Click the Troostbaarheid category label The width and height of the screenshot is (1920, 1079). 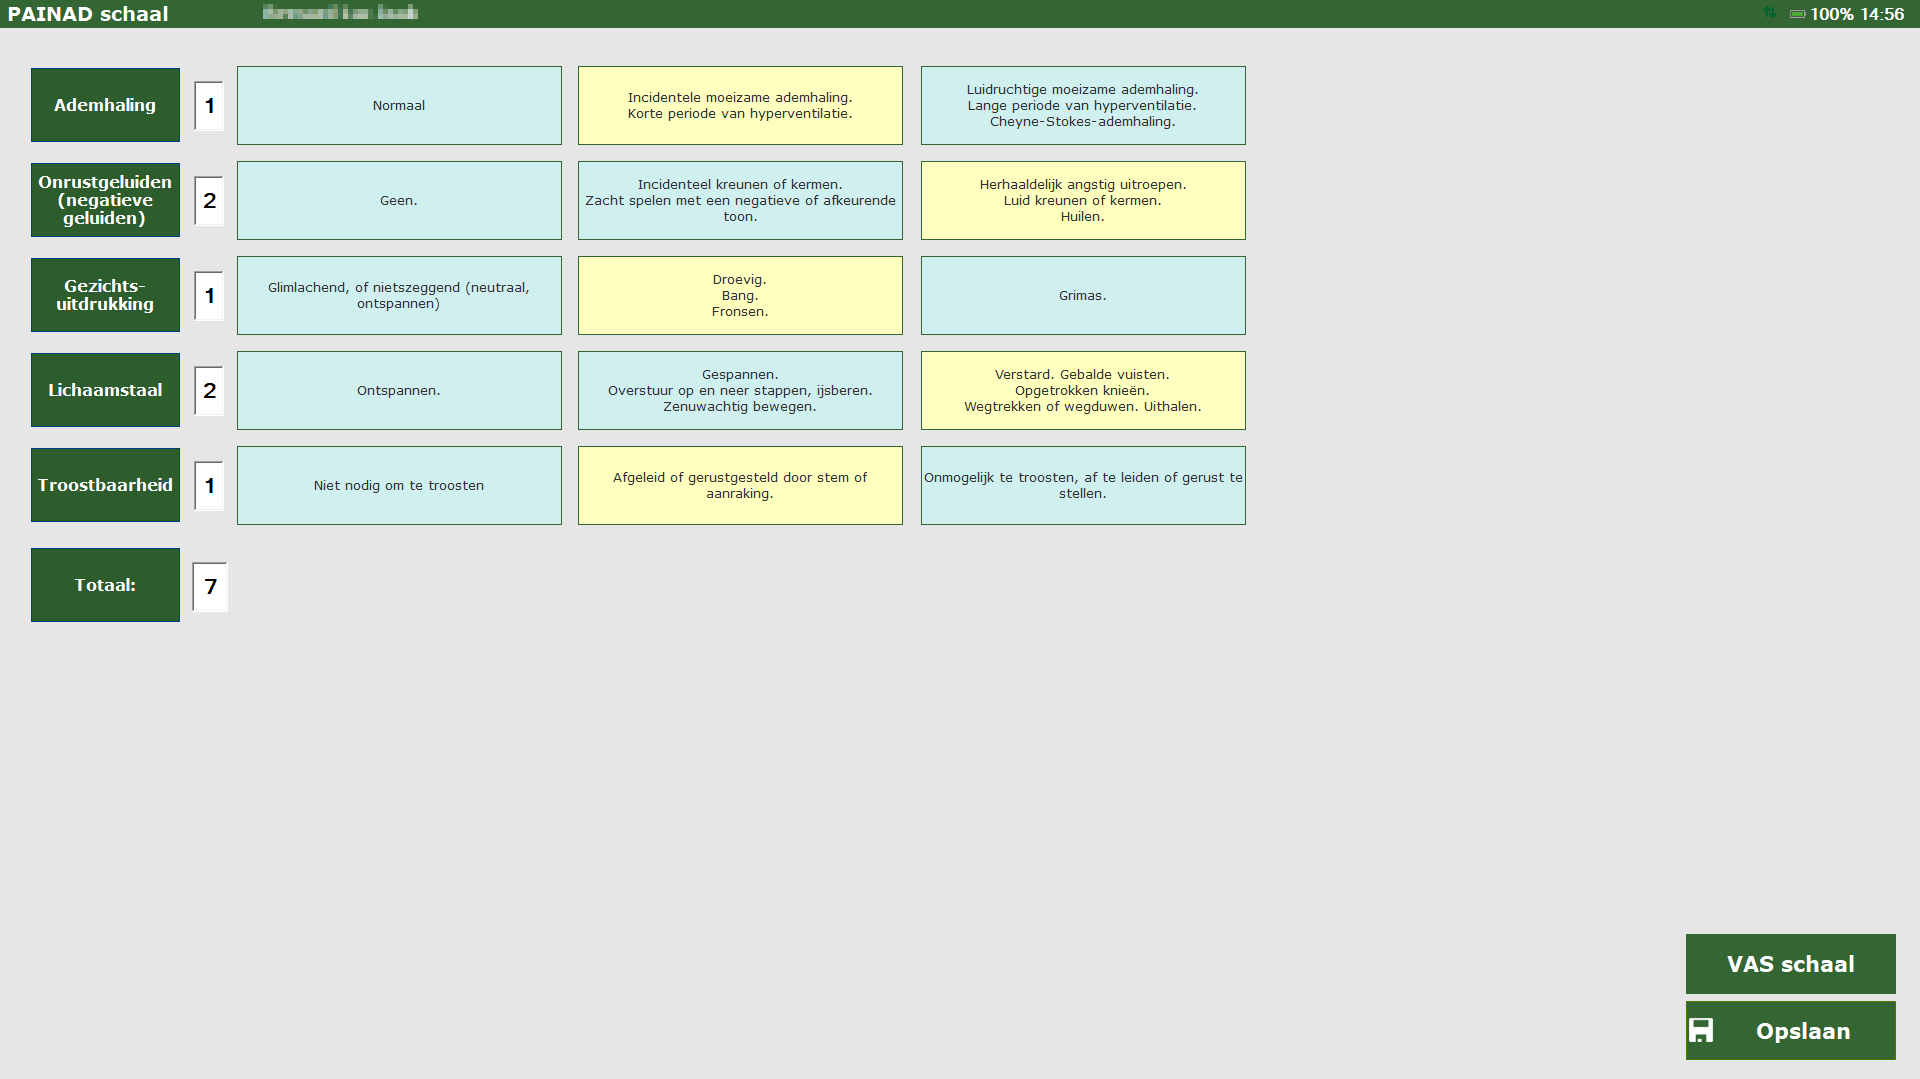click(x=105, y=486)
